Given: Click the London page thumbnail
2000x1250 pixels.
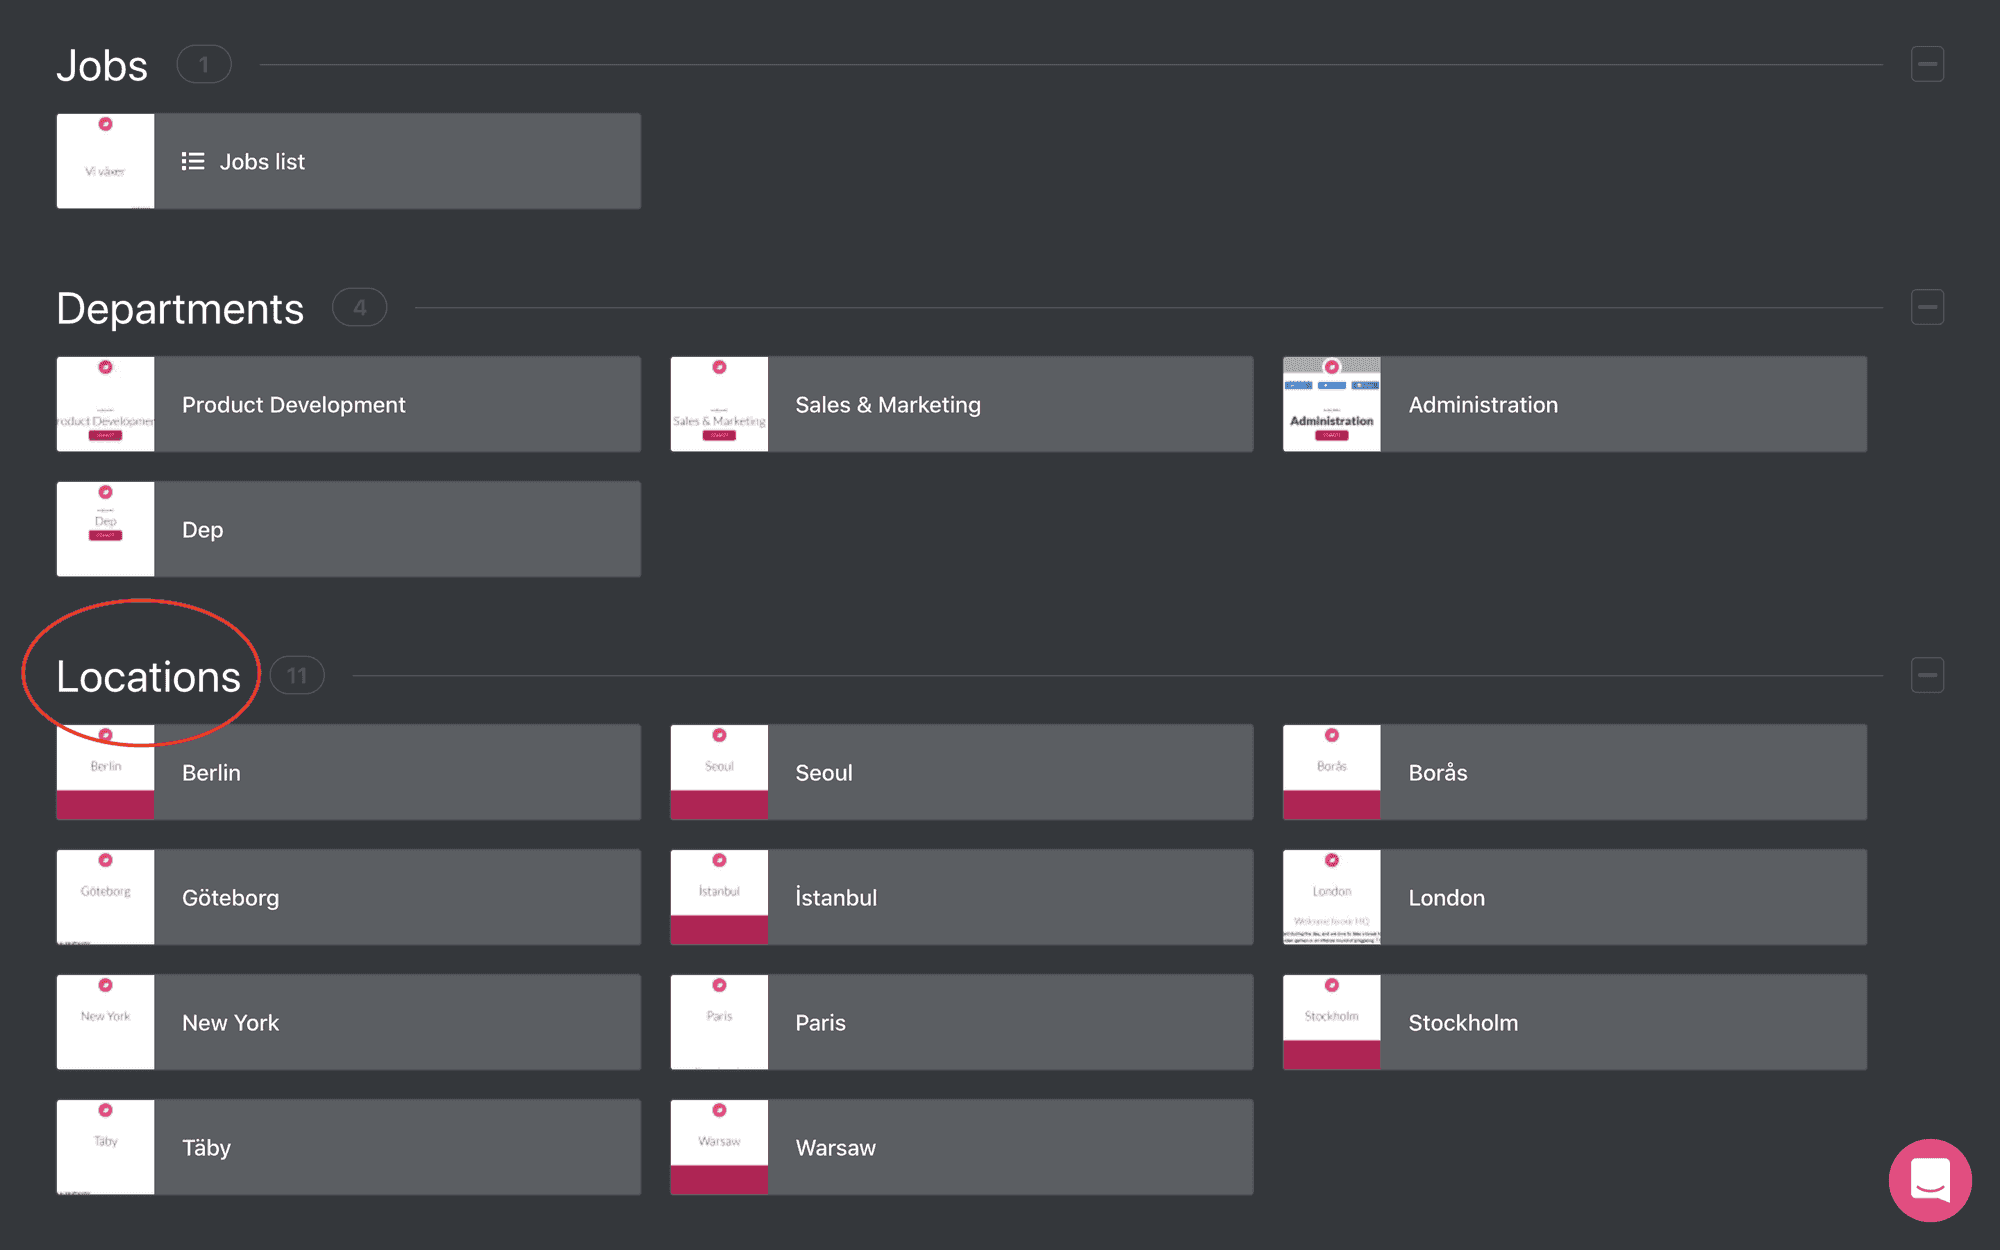Looking at the screenshot, I should pos(1331,897).
